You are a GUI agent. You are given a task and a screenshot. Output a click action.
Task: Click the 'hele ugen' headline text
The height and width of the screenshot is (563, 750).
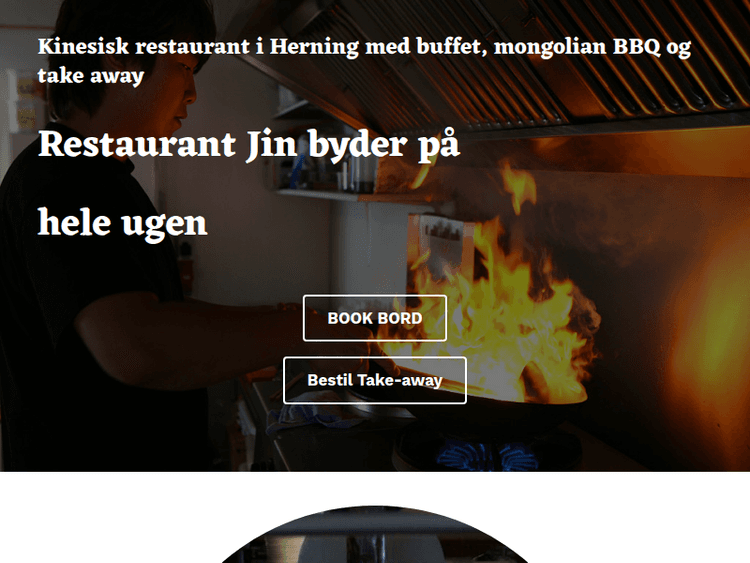122,223
